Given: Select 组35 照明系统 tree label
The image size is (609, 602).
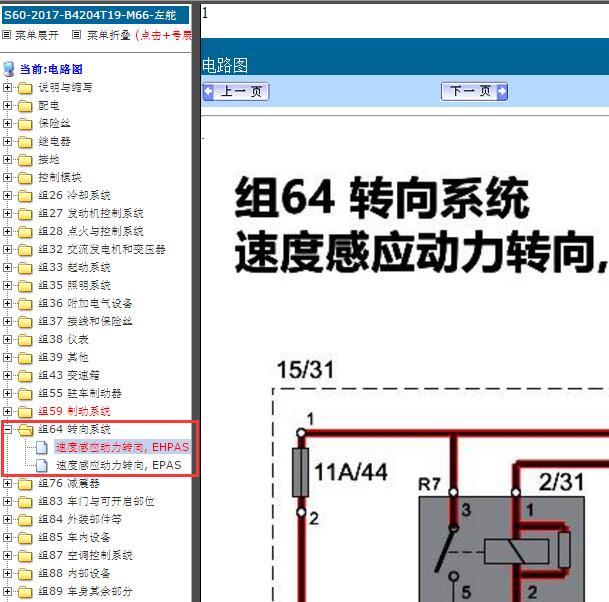Looking at the screenshot, I should coord(74,285).
